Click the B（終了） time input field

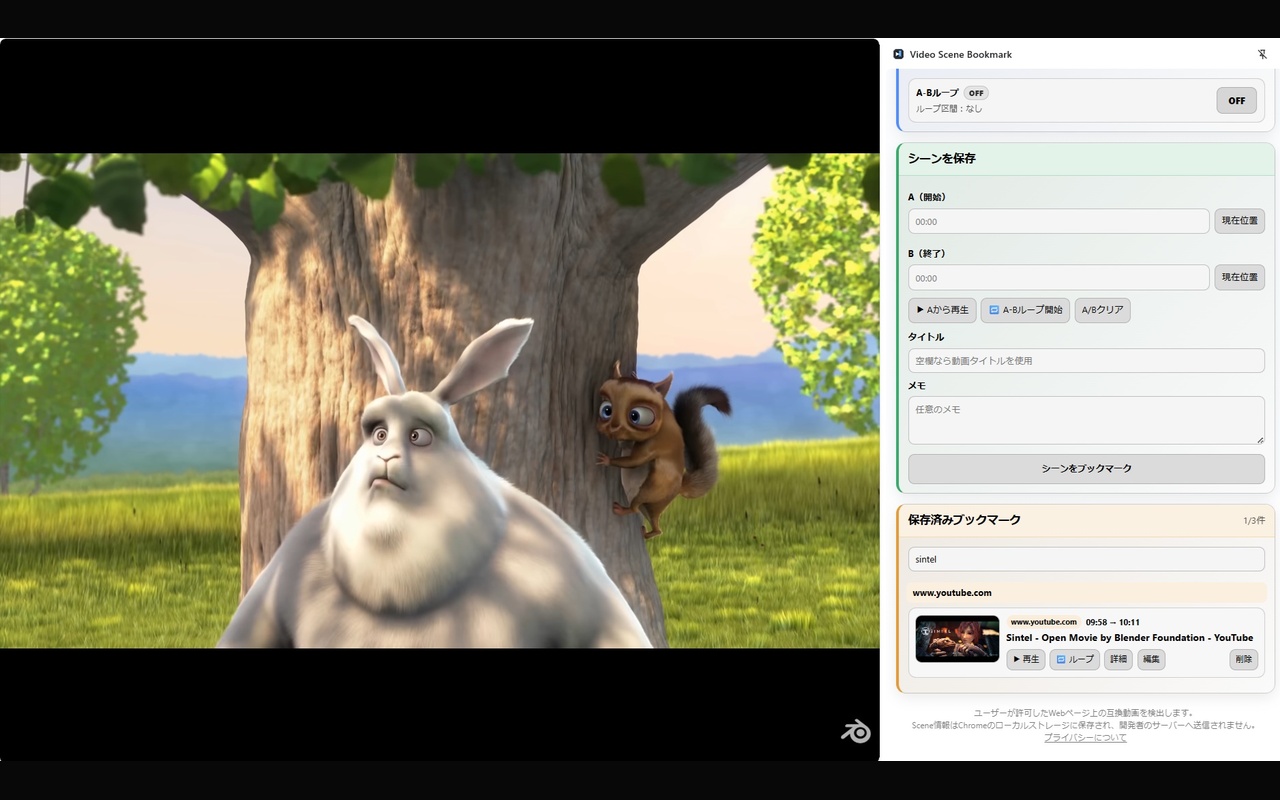point(1059,278)
